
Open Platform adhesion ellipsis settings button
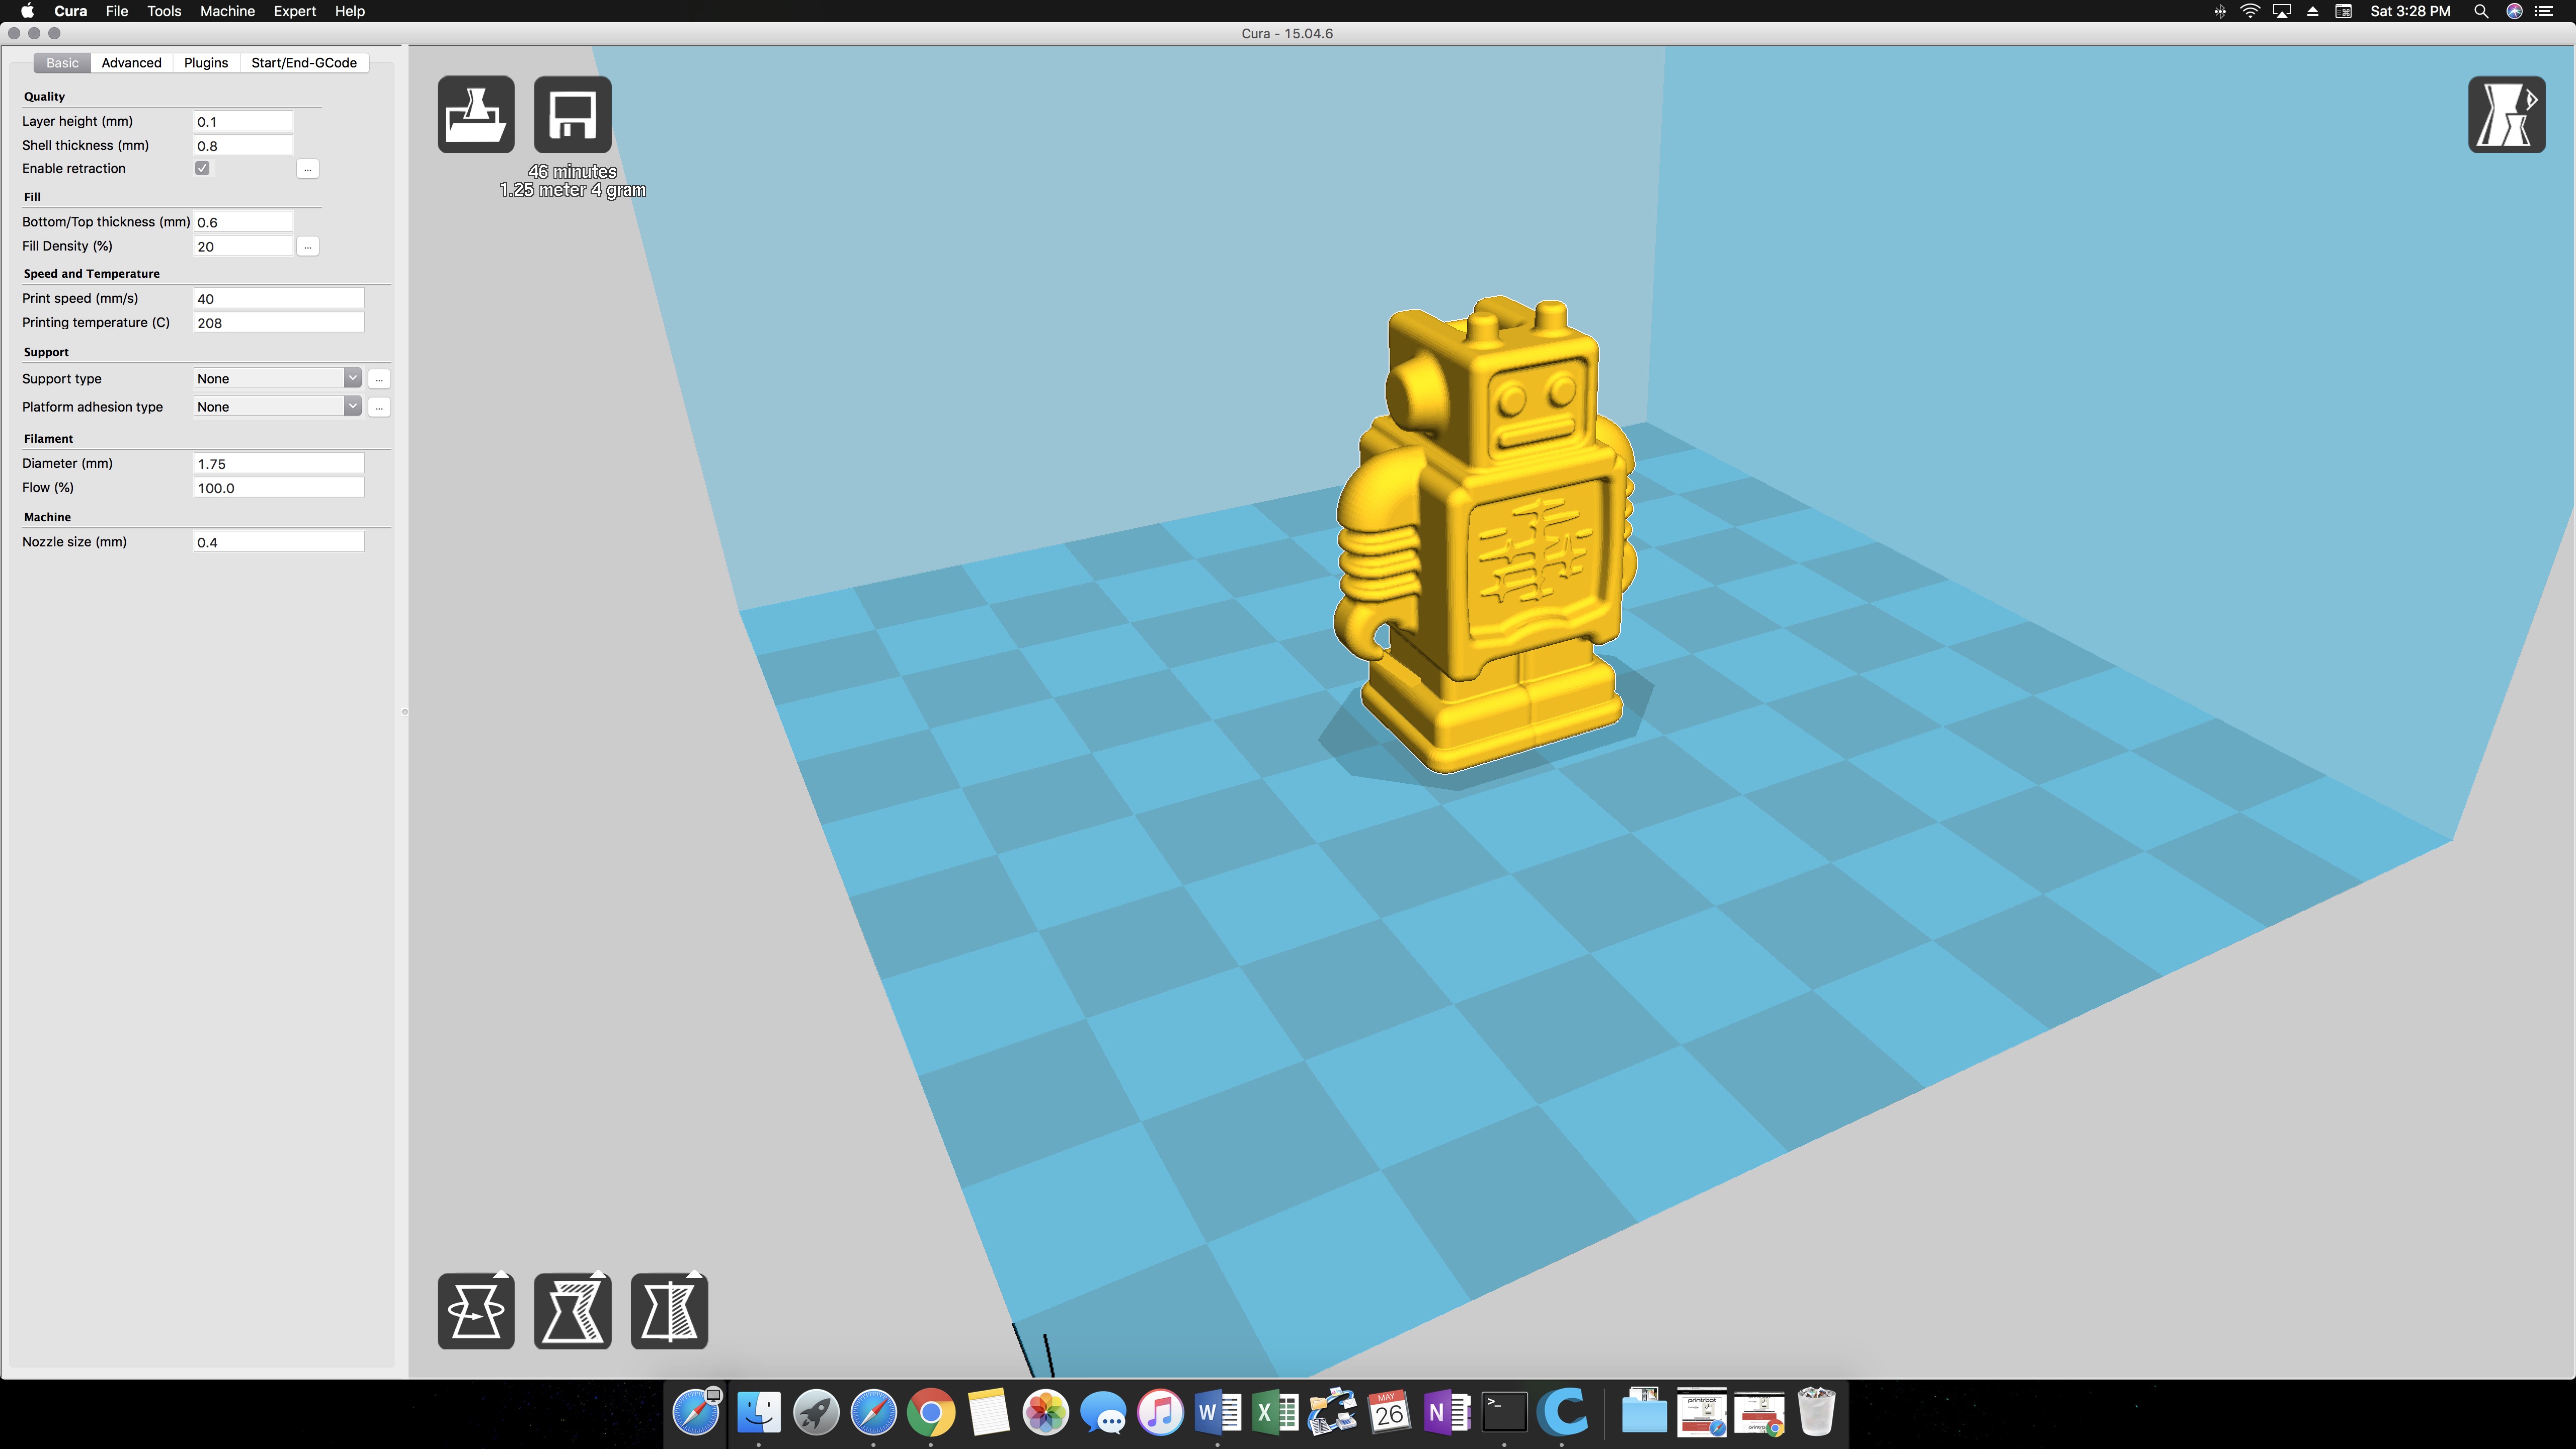coord(379,407)
